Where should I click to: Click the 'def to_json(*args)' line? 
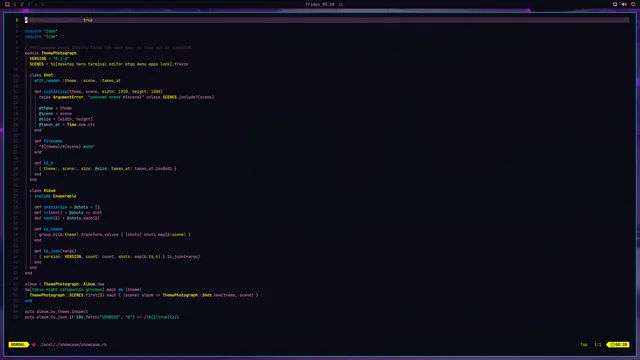55,251
